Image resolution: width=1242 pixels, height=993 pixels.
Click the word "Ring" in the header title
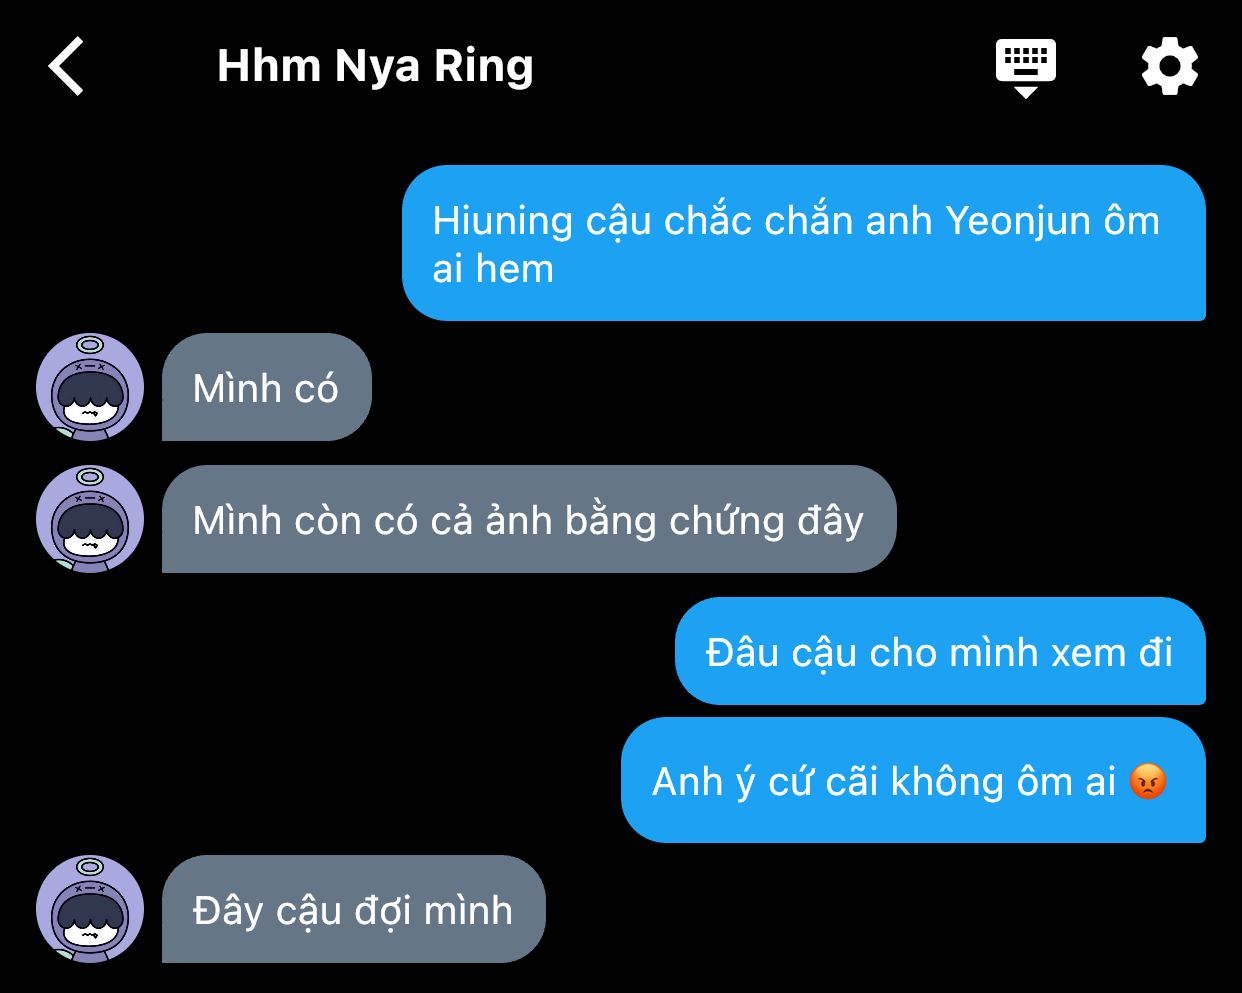tap(483, 66)
